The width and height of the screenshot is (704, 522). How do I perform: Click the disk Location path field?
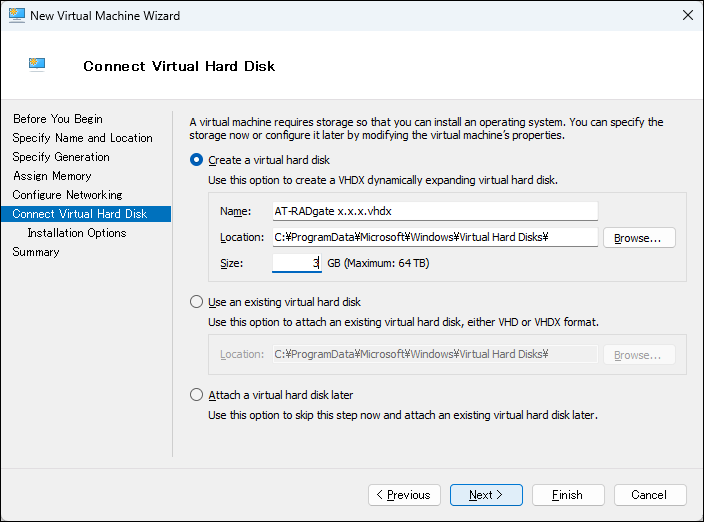[434, 237]
